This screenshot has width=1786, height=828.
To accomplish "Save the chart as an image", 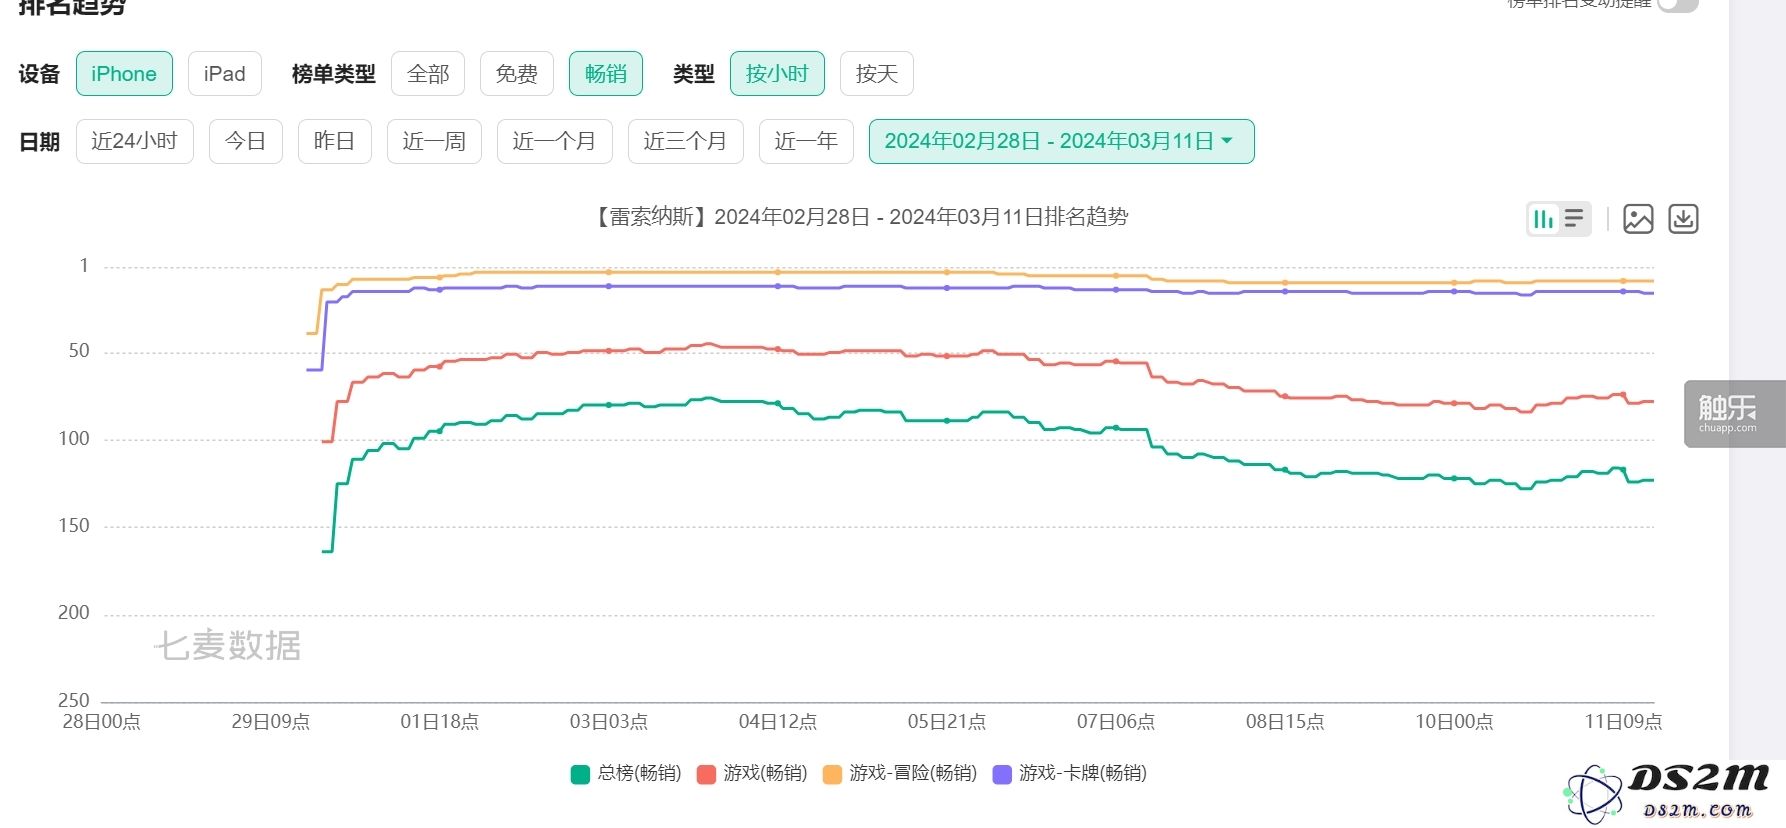I will 1638,219.
